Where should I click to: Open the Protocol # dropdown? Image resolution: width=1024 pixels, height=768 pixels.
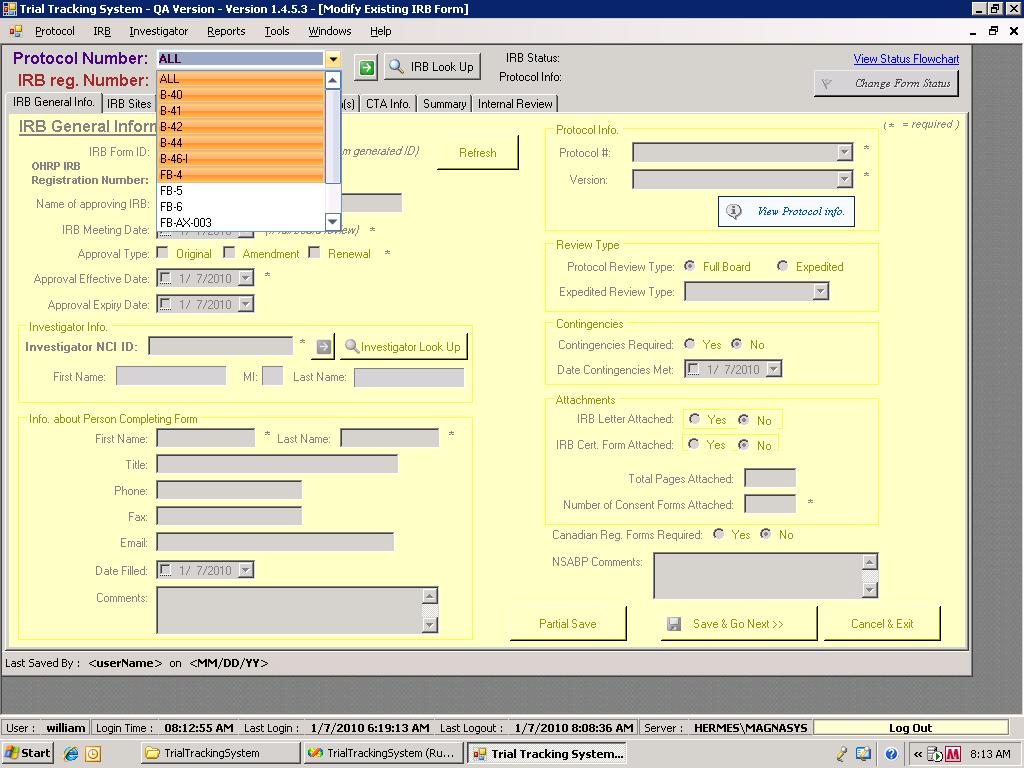[844, 152]
